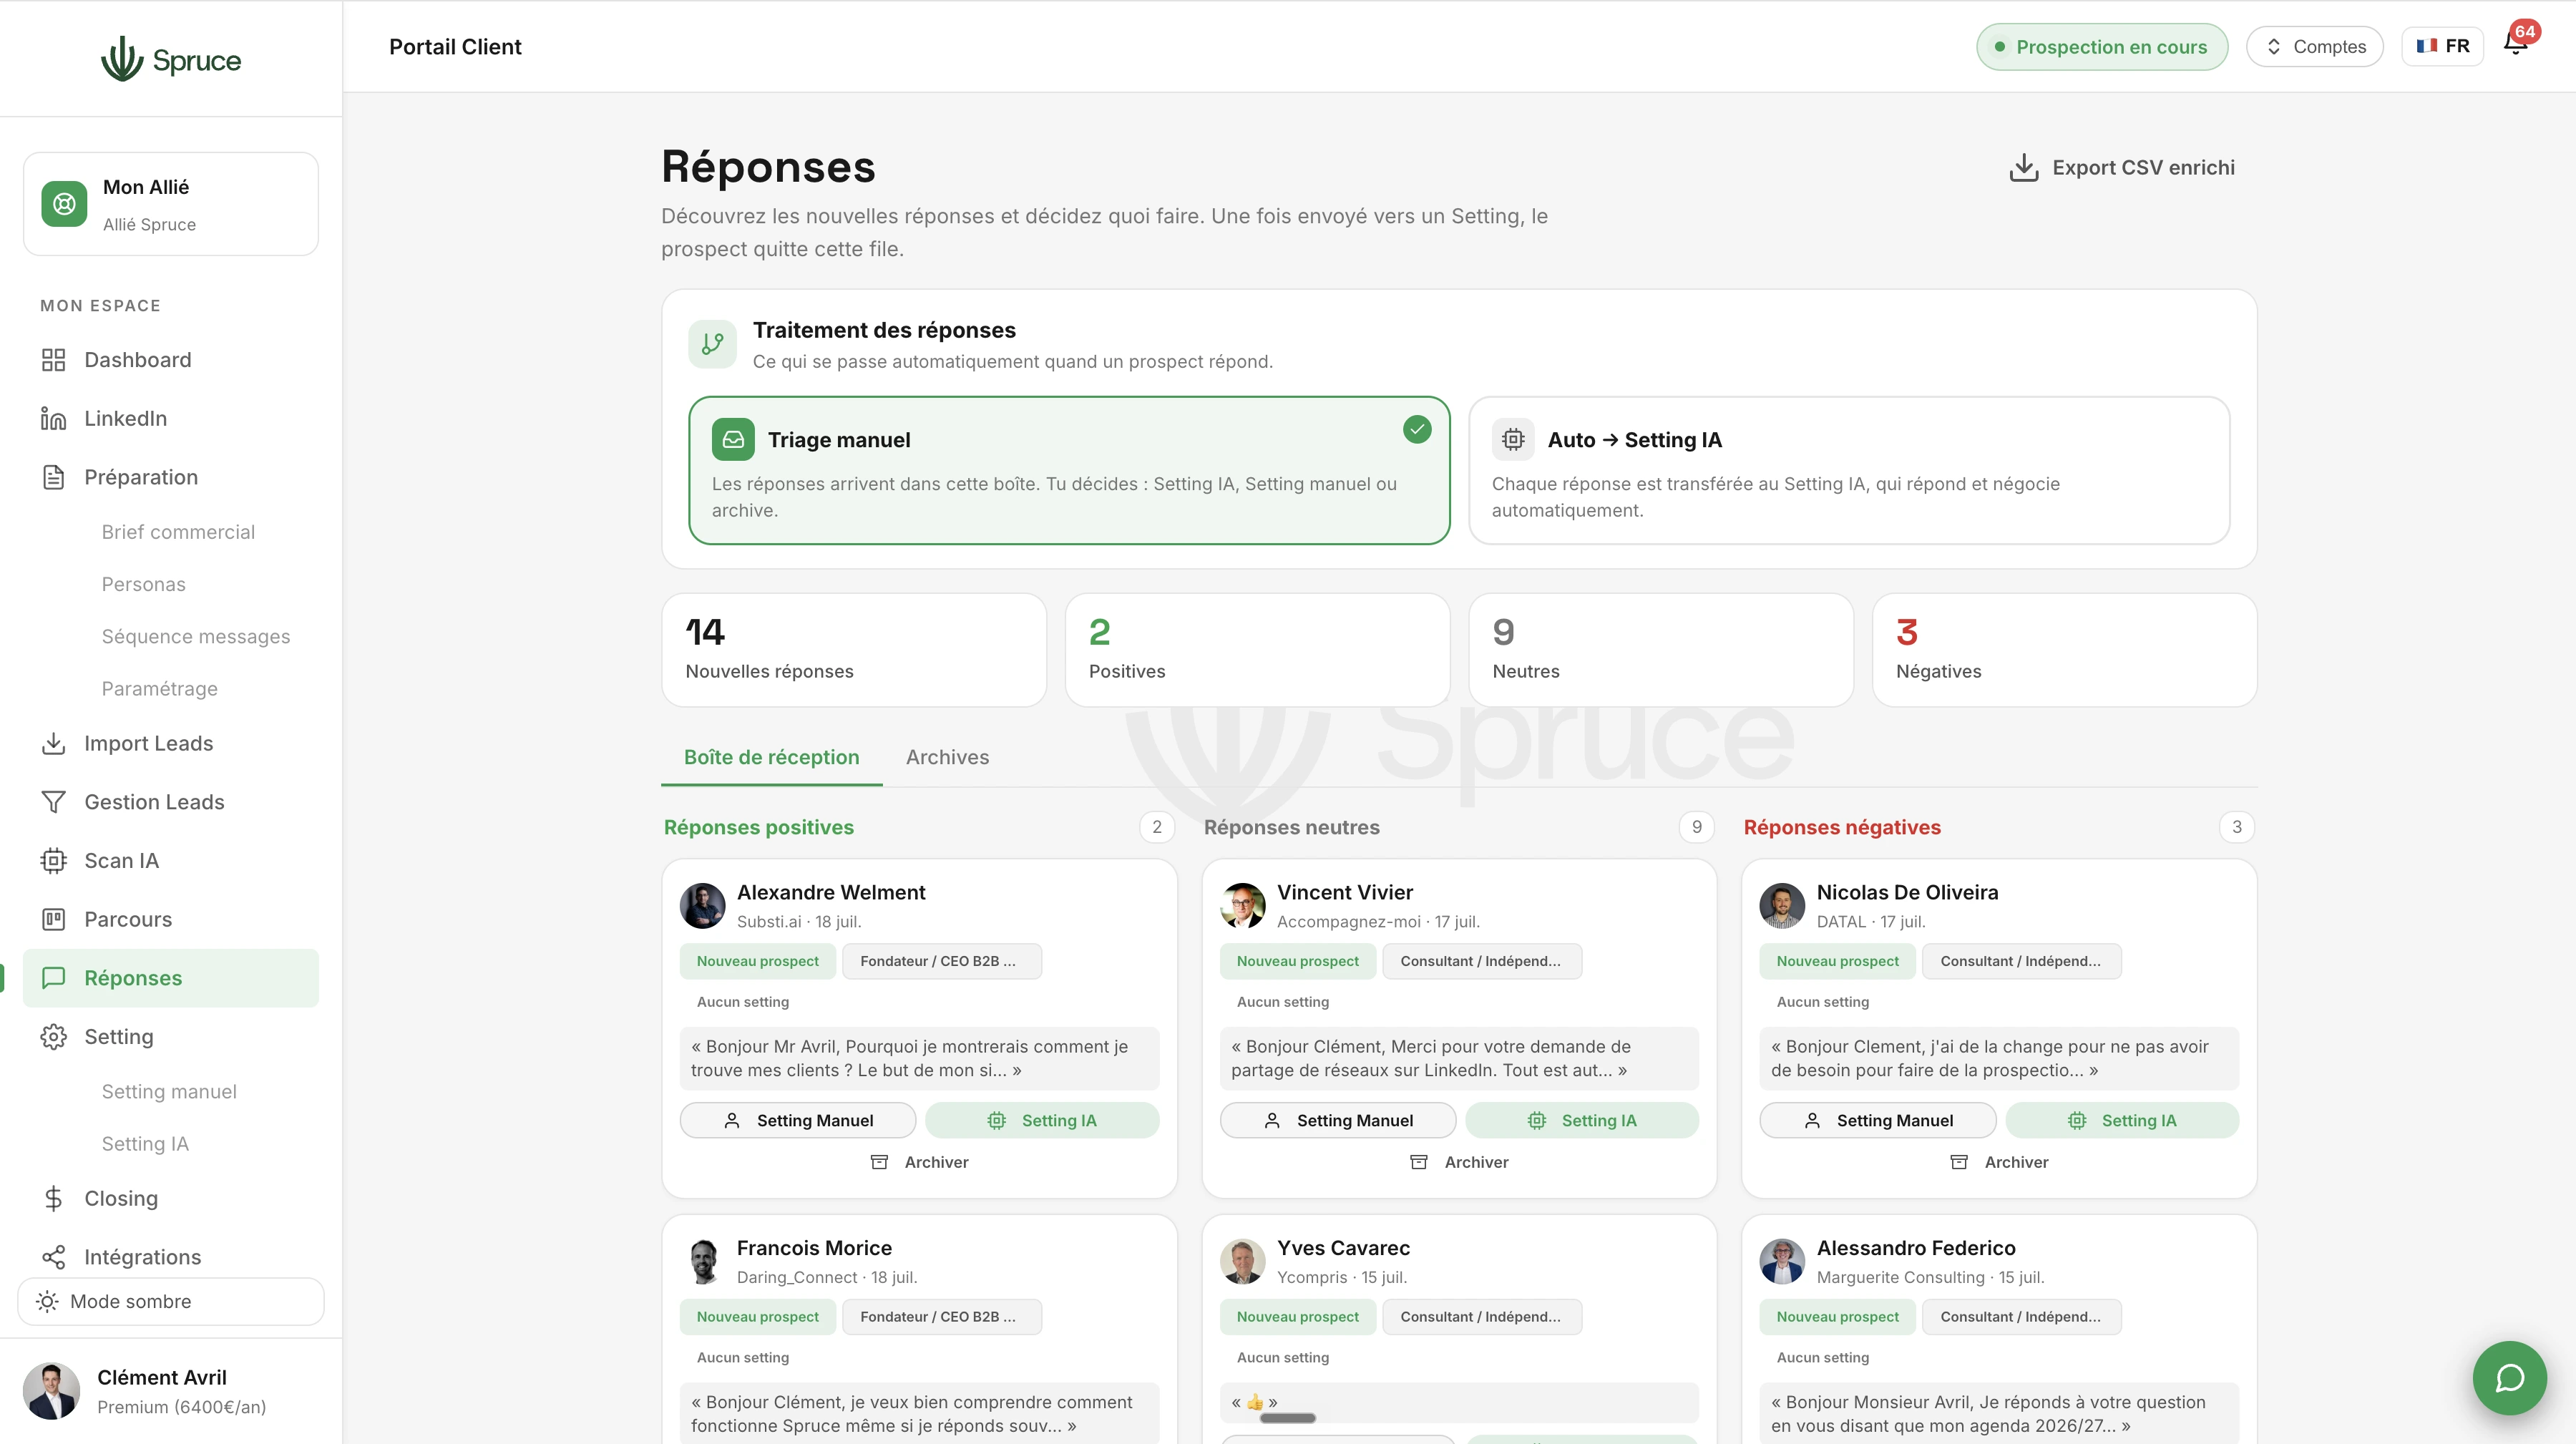Image resolution: width=2576 pixels, height=1444 pixels.
Task: Send Alexandre Welment to Setting Manuel
Action: (x=798, y=1120)
